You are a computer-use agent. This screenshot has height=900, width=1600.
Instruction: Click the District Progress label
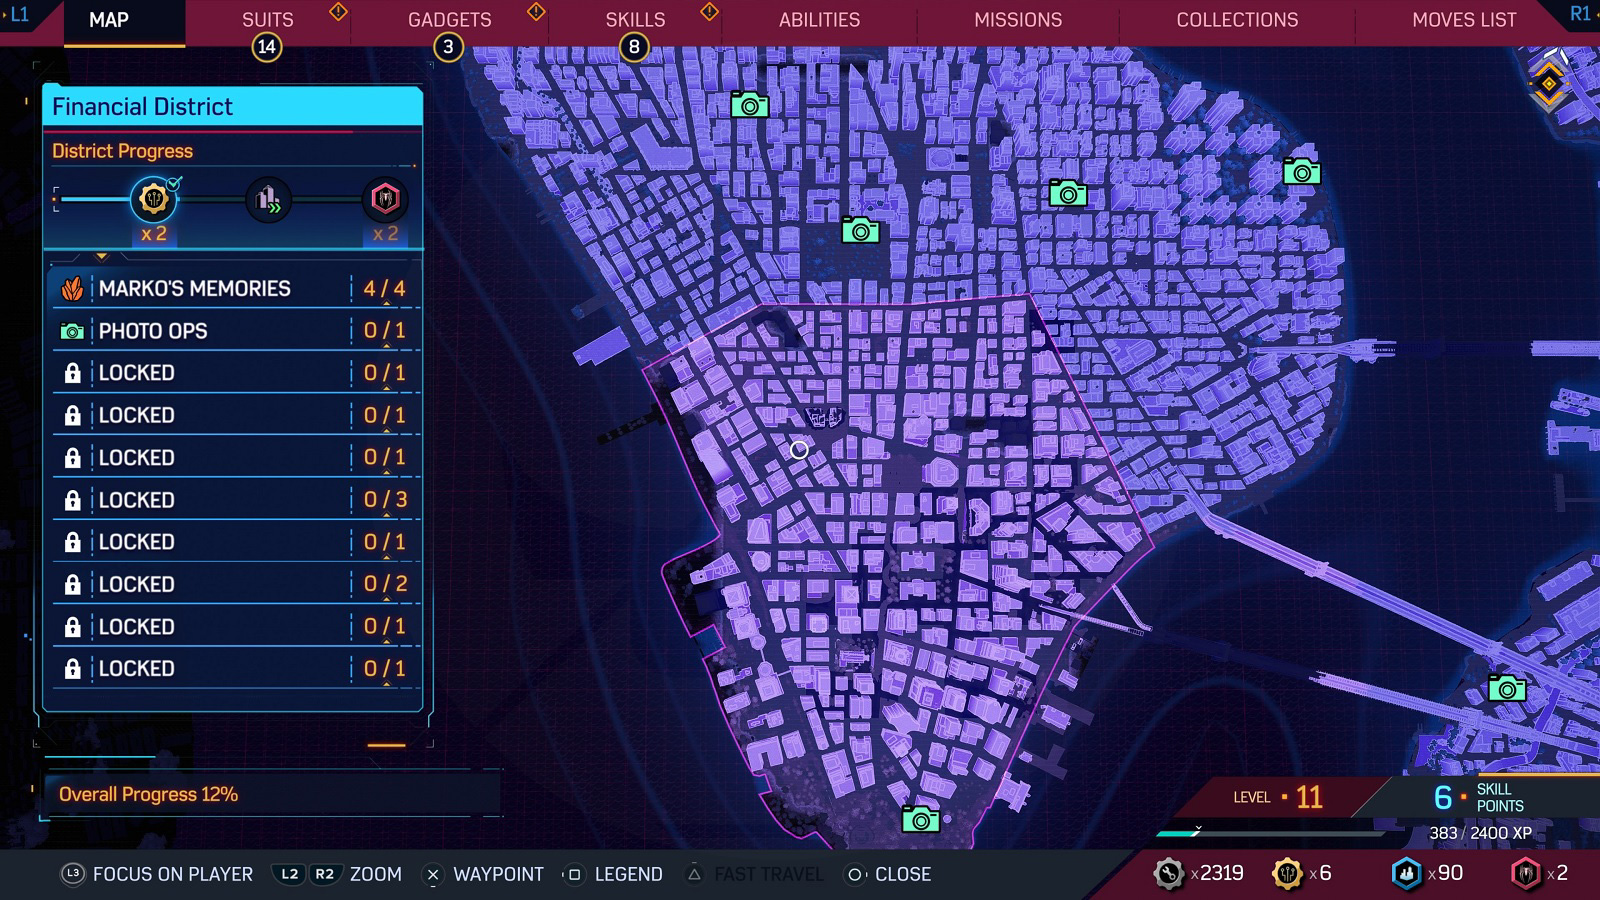click(x=122, y=151)
